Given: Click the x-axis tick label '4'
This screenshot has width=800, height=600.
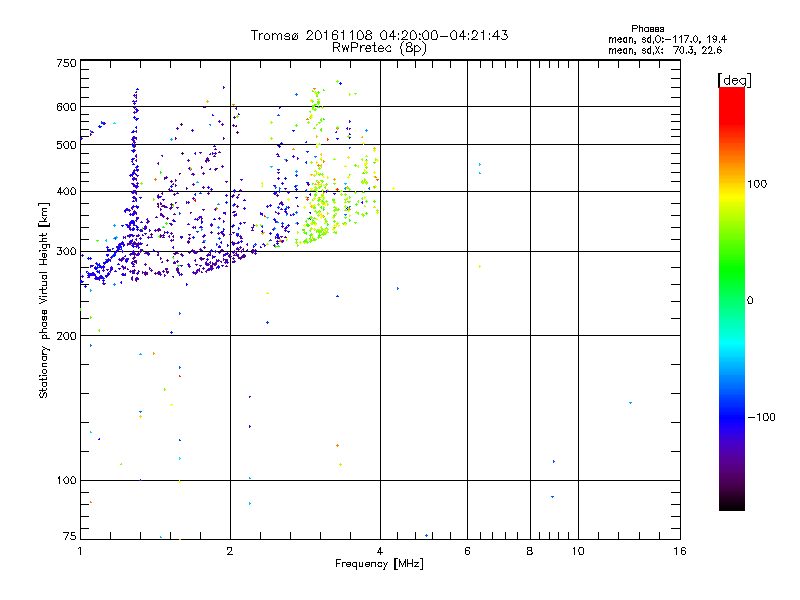Looking at the screenshot, I should [x=380, y=551].
